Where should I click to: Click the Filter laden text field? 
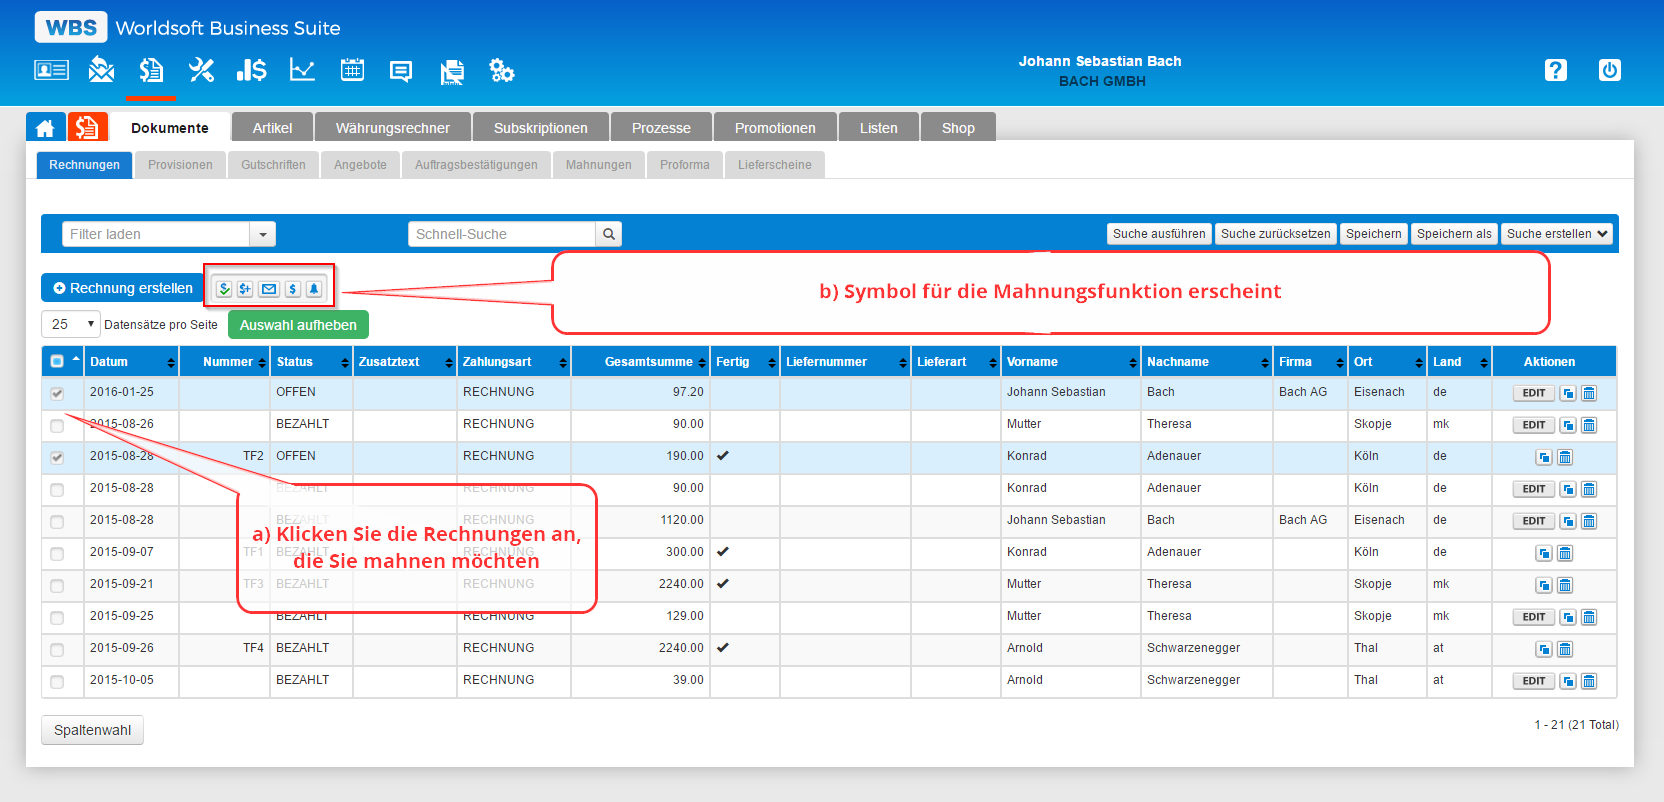click(156, 234)
